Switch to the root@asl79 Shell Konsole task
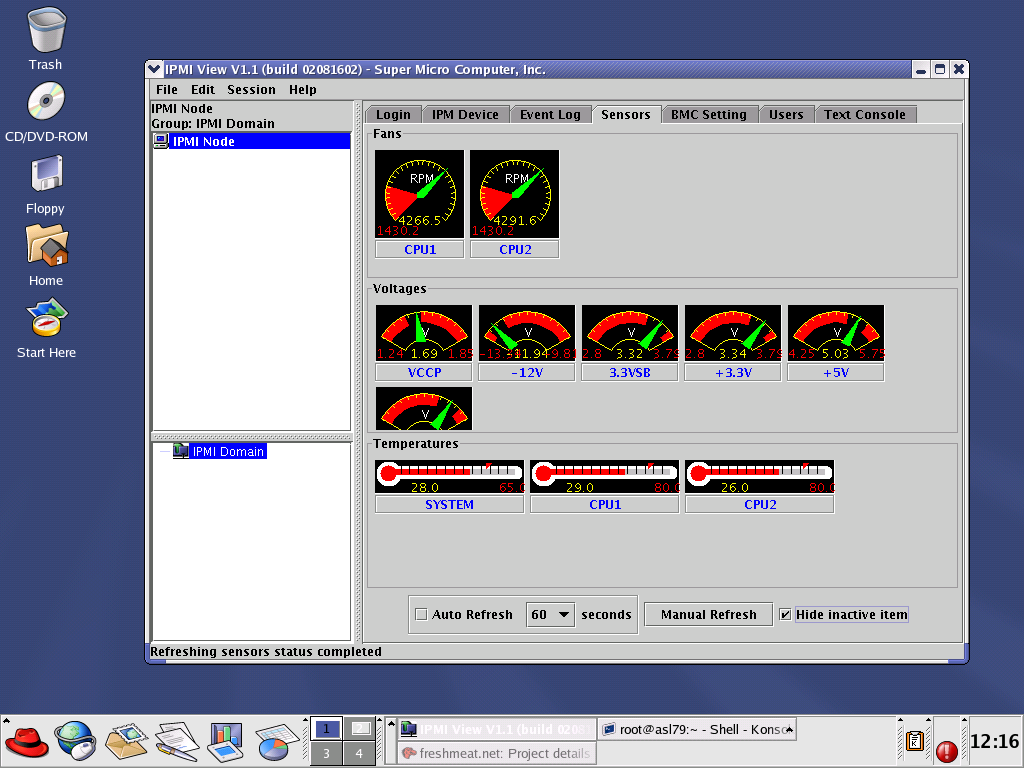Screen dimensions: 1024x768 [695, 729]
